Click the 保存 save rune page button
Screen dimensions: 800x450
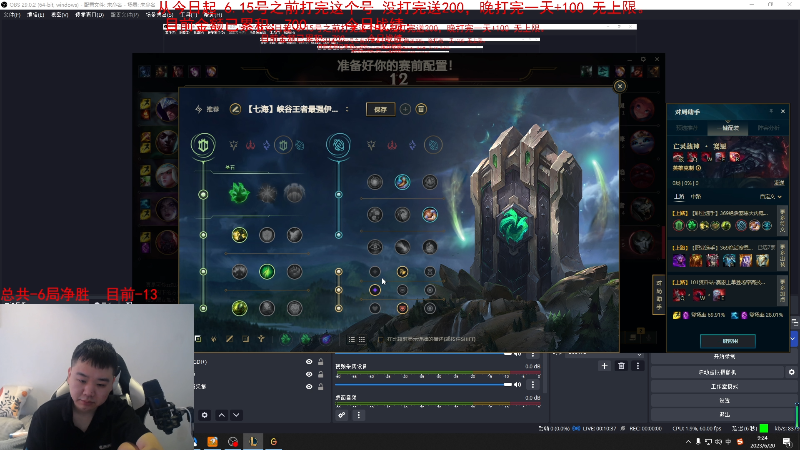[381, 109]
